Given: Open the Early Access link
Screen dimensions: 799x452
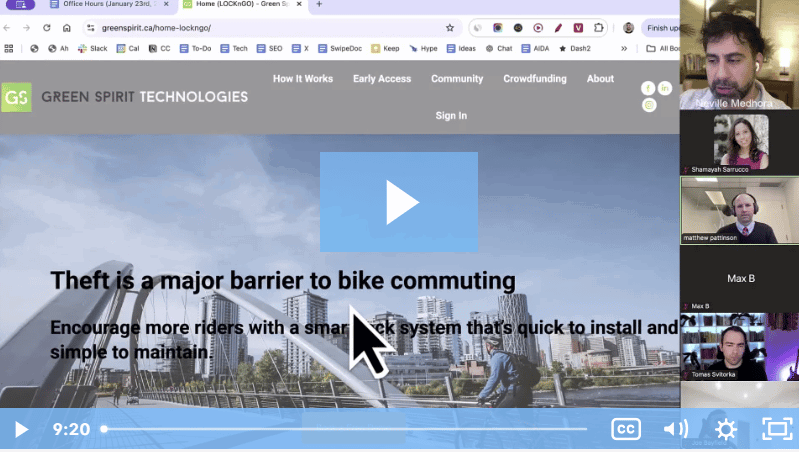Looking at the screenshot, I should (x=382, y=79).
